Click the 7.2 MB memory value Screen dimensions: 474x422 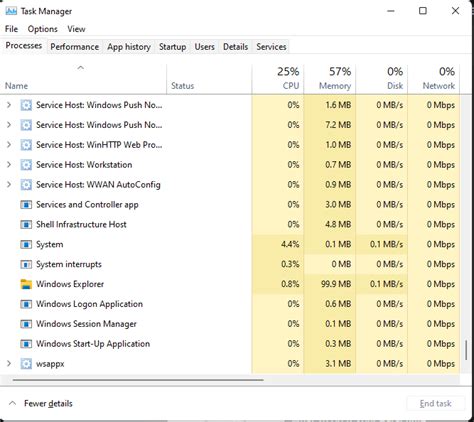(x=338, y=125)
